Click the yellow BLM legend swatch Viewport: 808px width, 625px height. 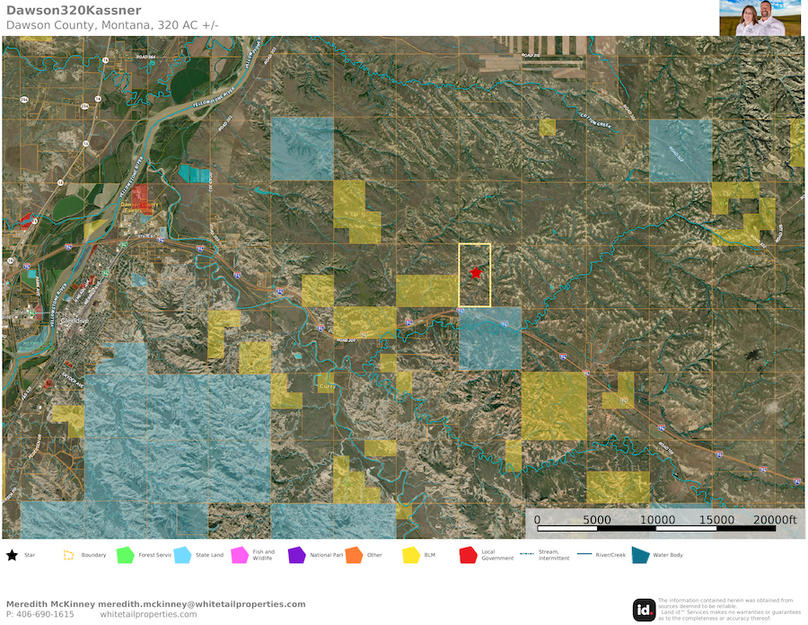(x=410, y=554)
